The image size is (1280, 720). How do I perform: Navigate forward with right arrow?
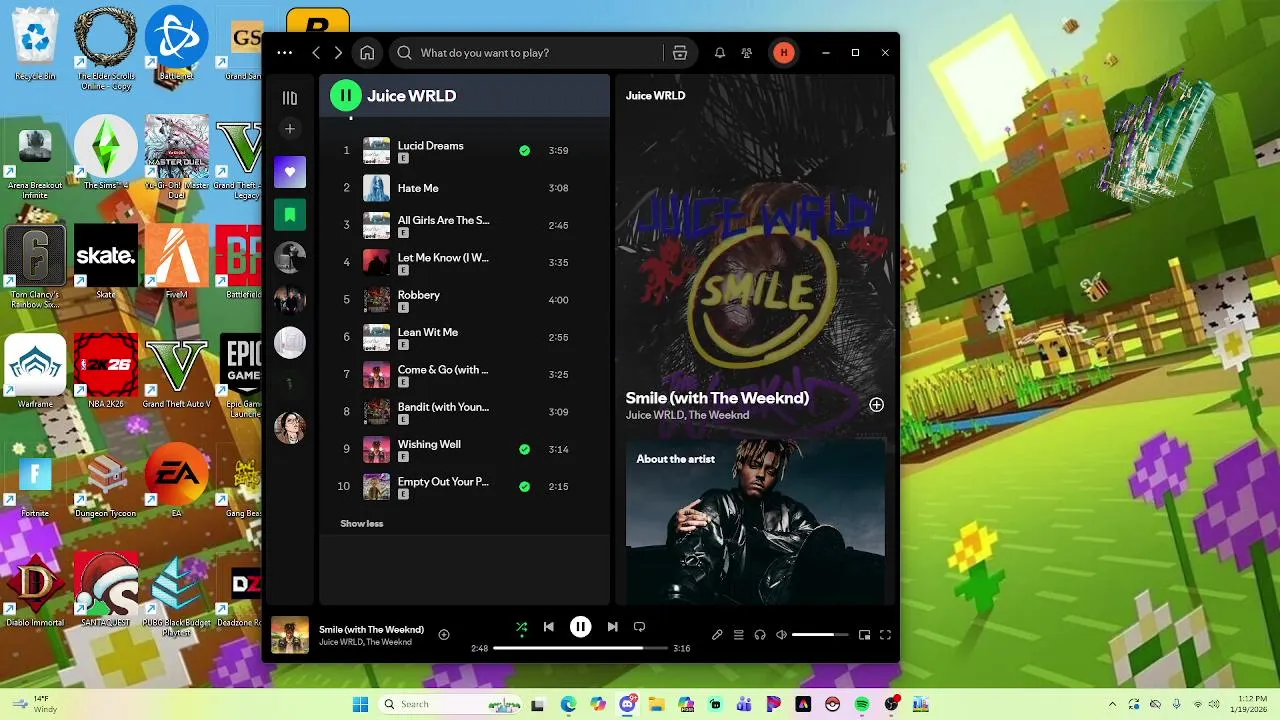338,53
